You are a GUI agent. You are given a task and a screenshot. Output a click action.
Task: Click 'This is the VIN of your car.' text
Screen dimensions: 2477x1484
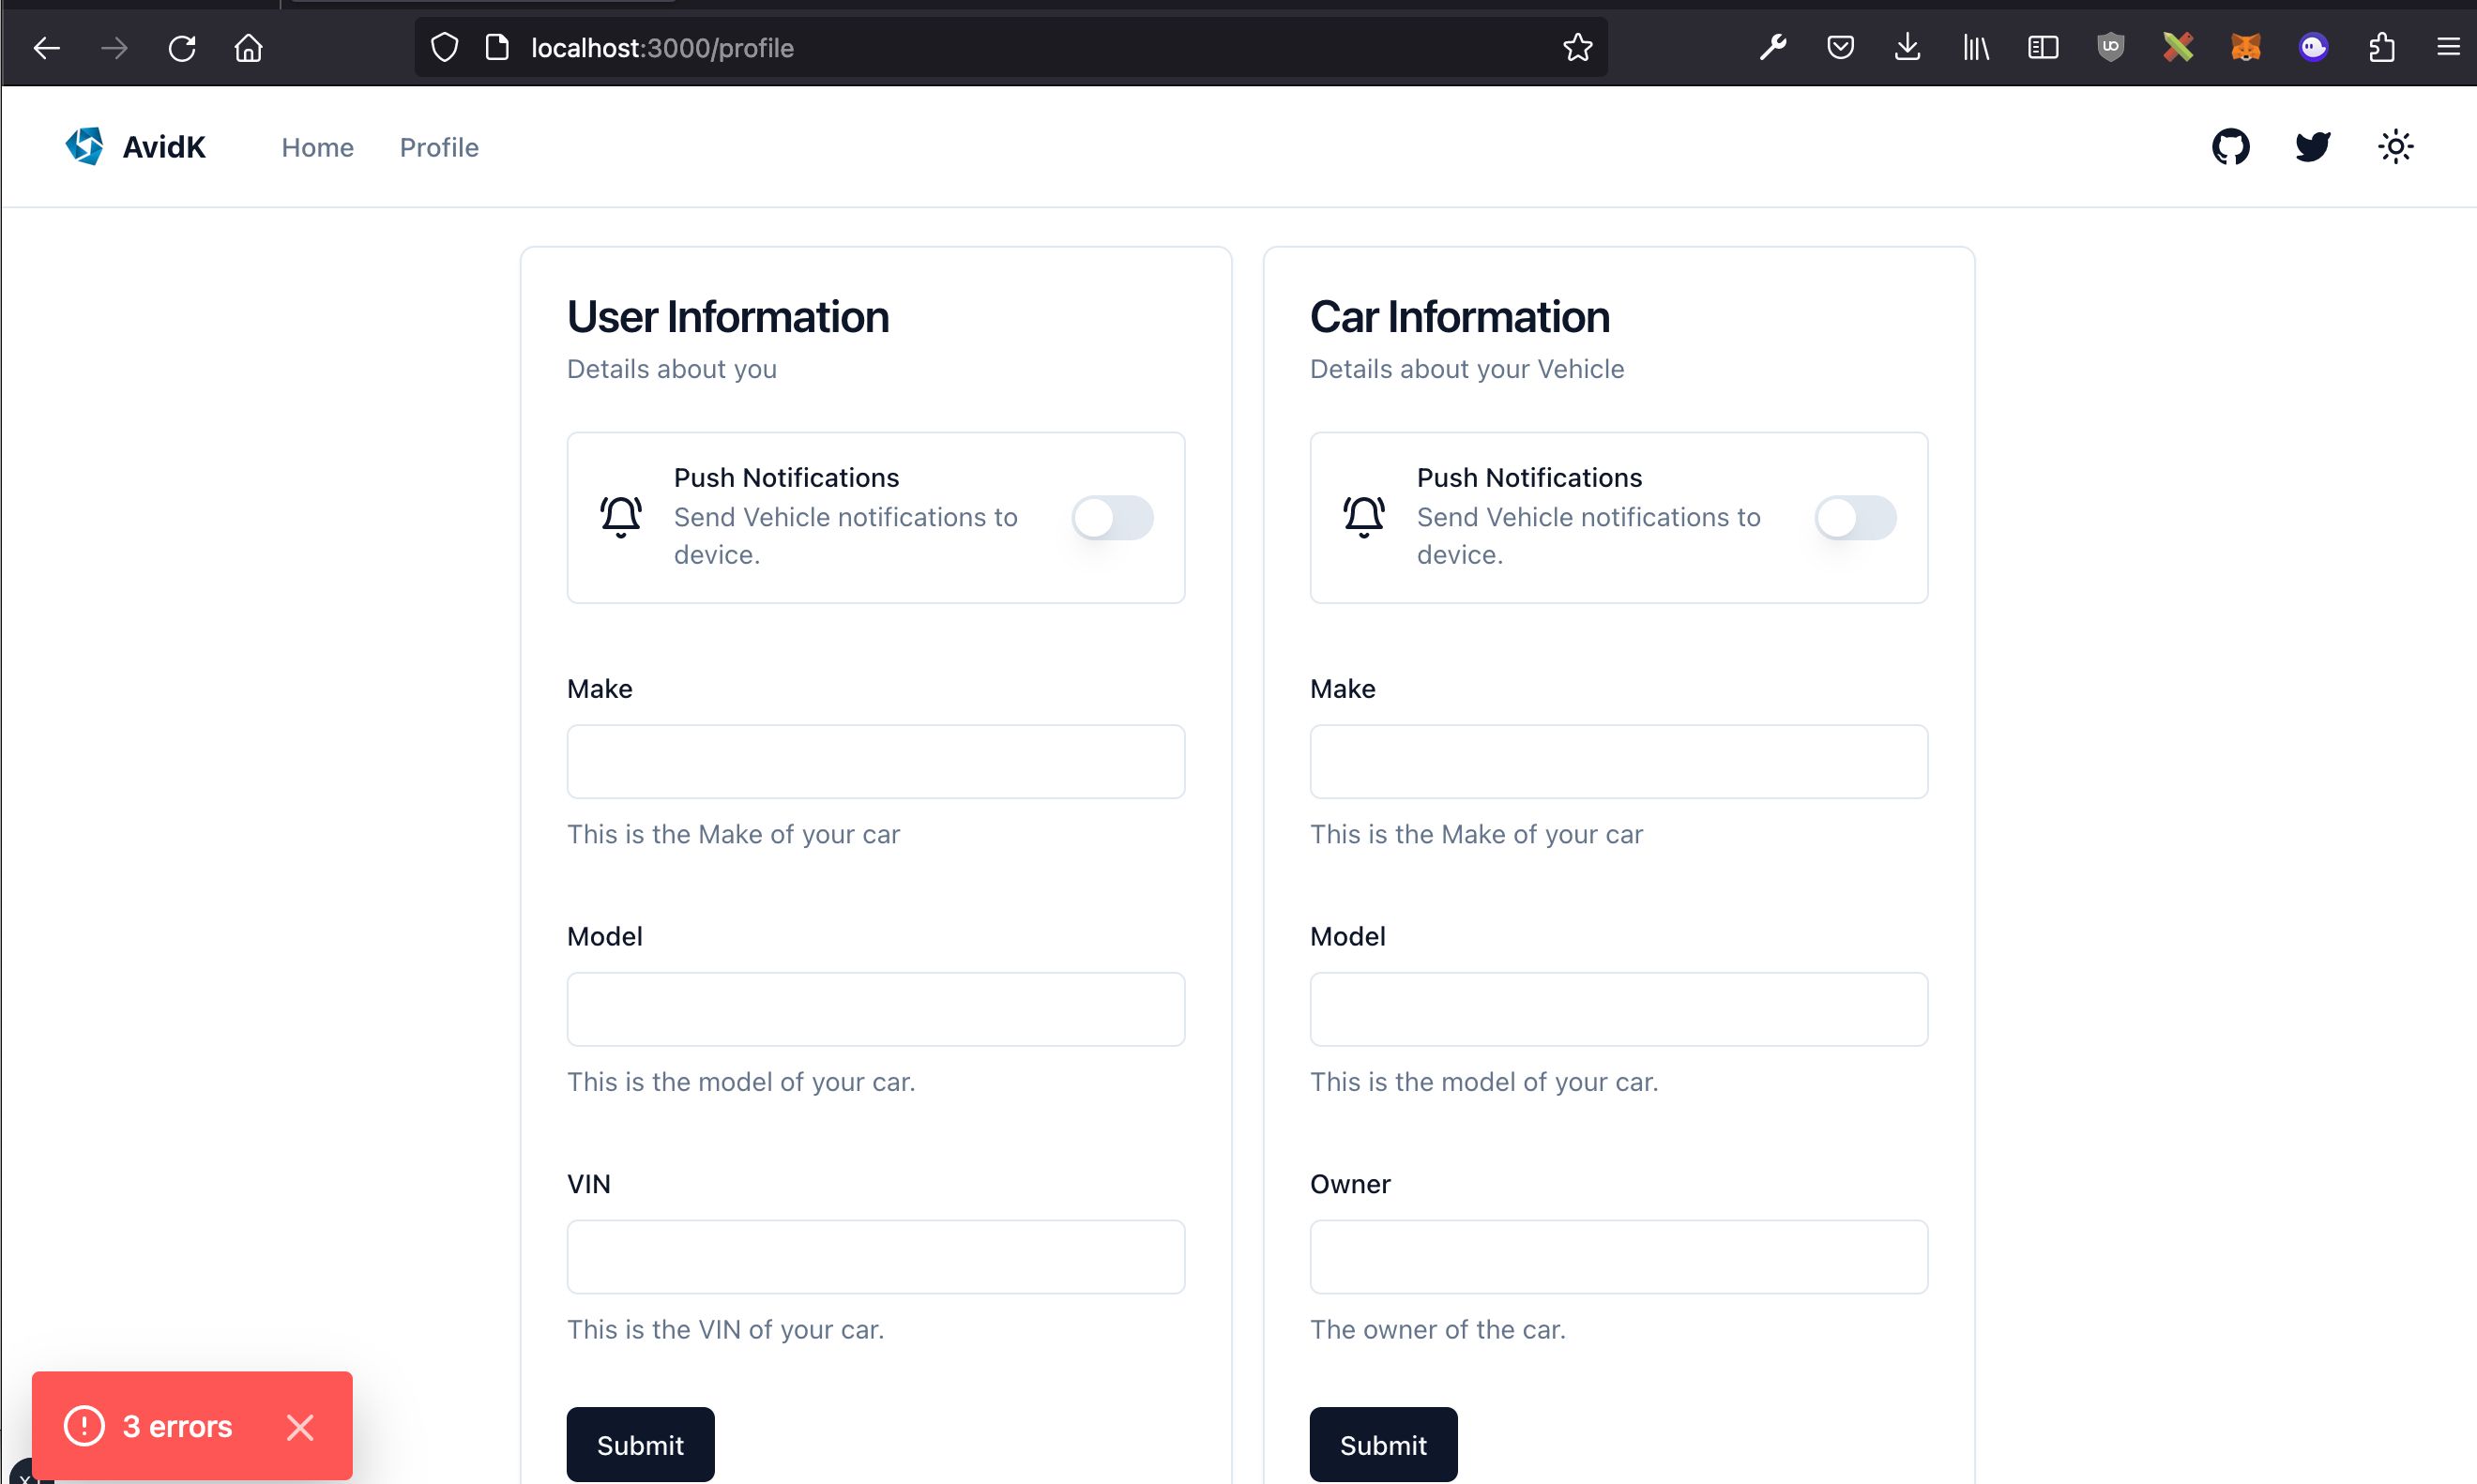tap(725, 1329)
